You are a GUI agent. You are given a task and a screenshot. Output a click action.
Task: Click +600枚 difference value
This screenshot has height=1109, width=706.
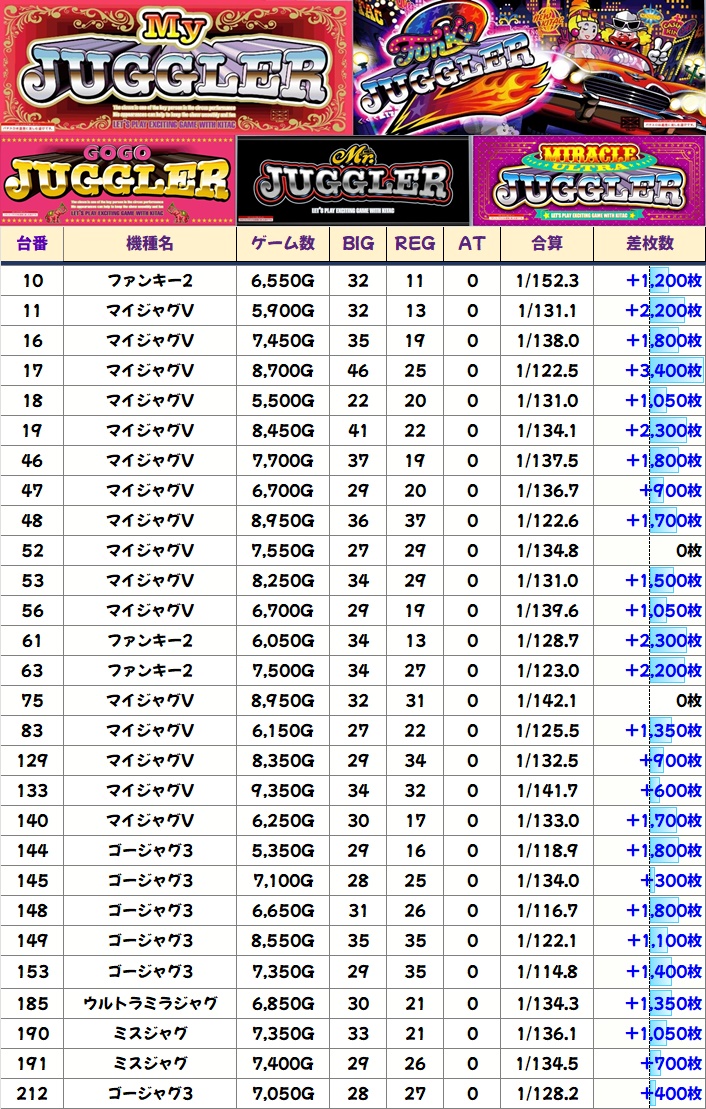pyautogui.click(x=671, y=790)
